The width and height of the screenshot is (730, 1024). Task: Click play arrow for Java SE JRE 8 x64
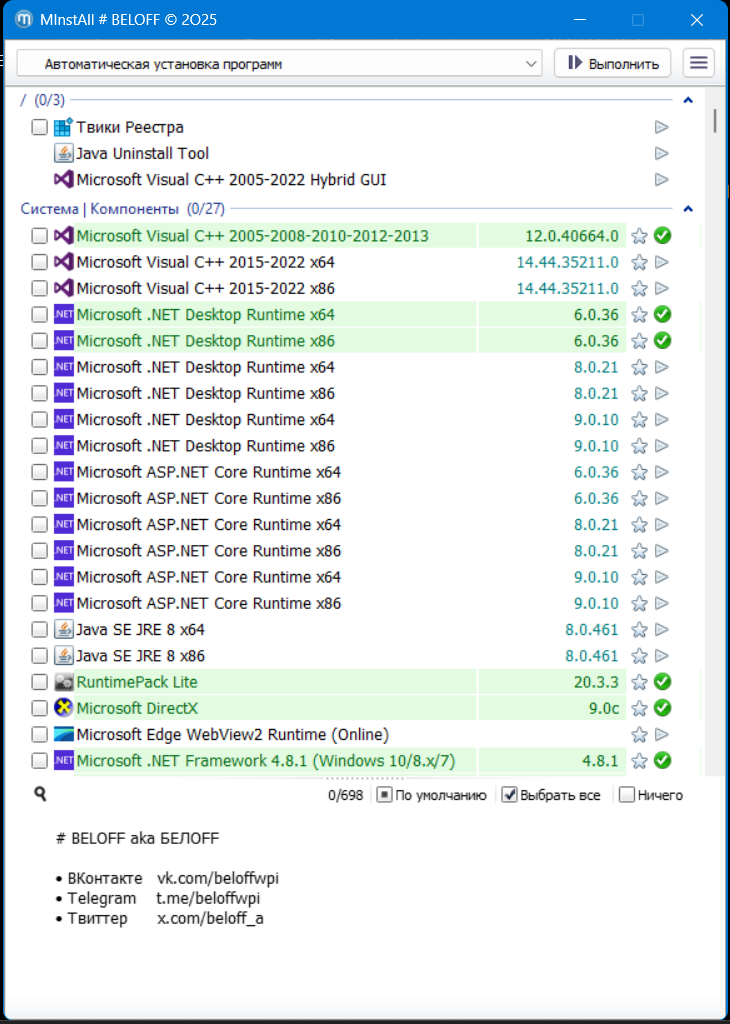tap(661, 630)
